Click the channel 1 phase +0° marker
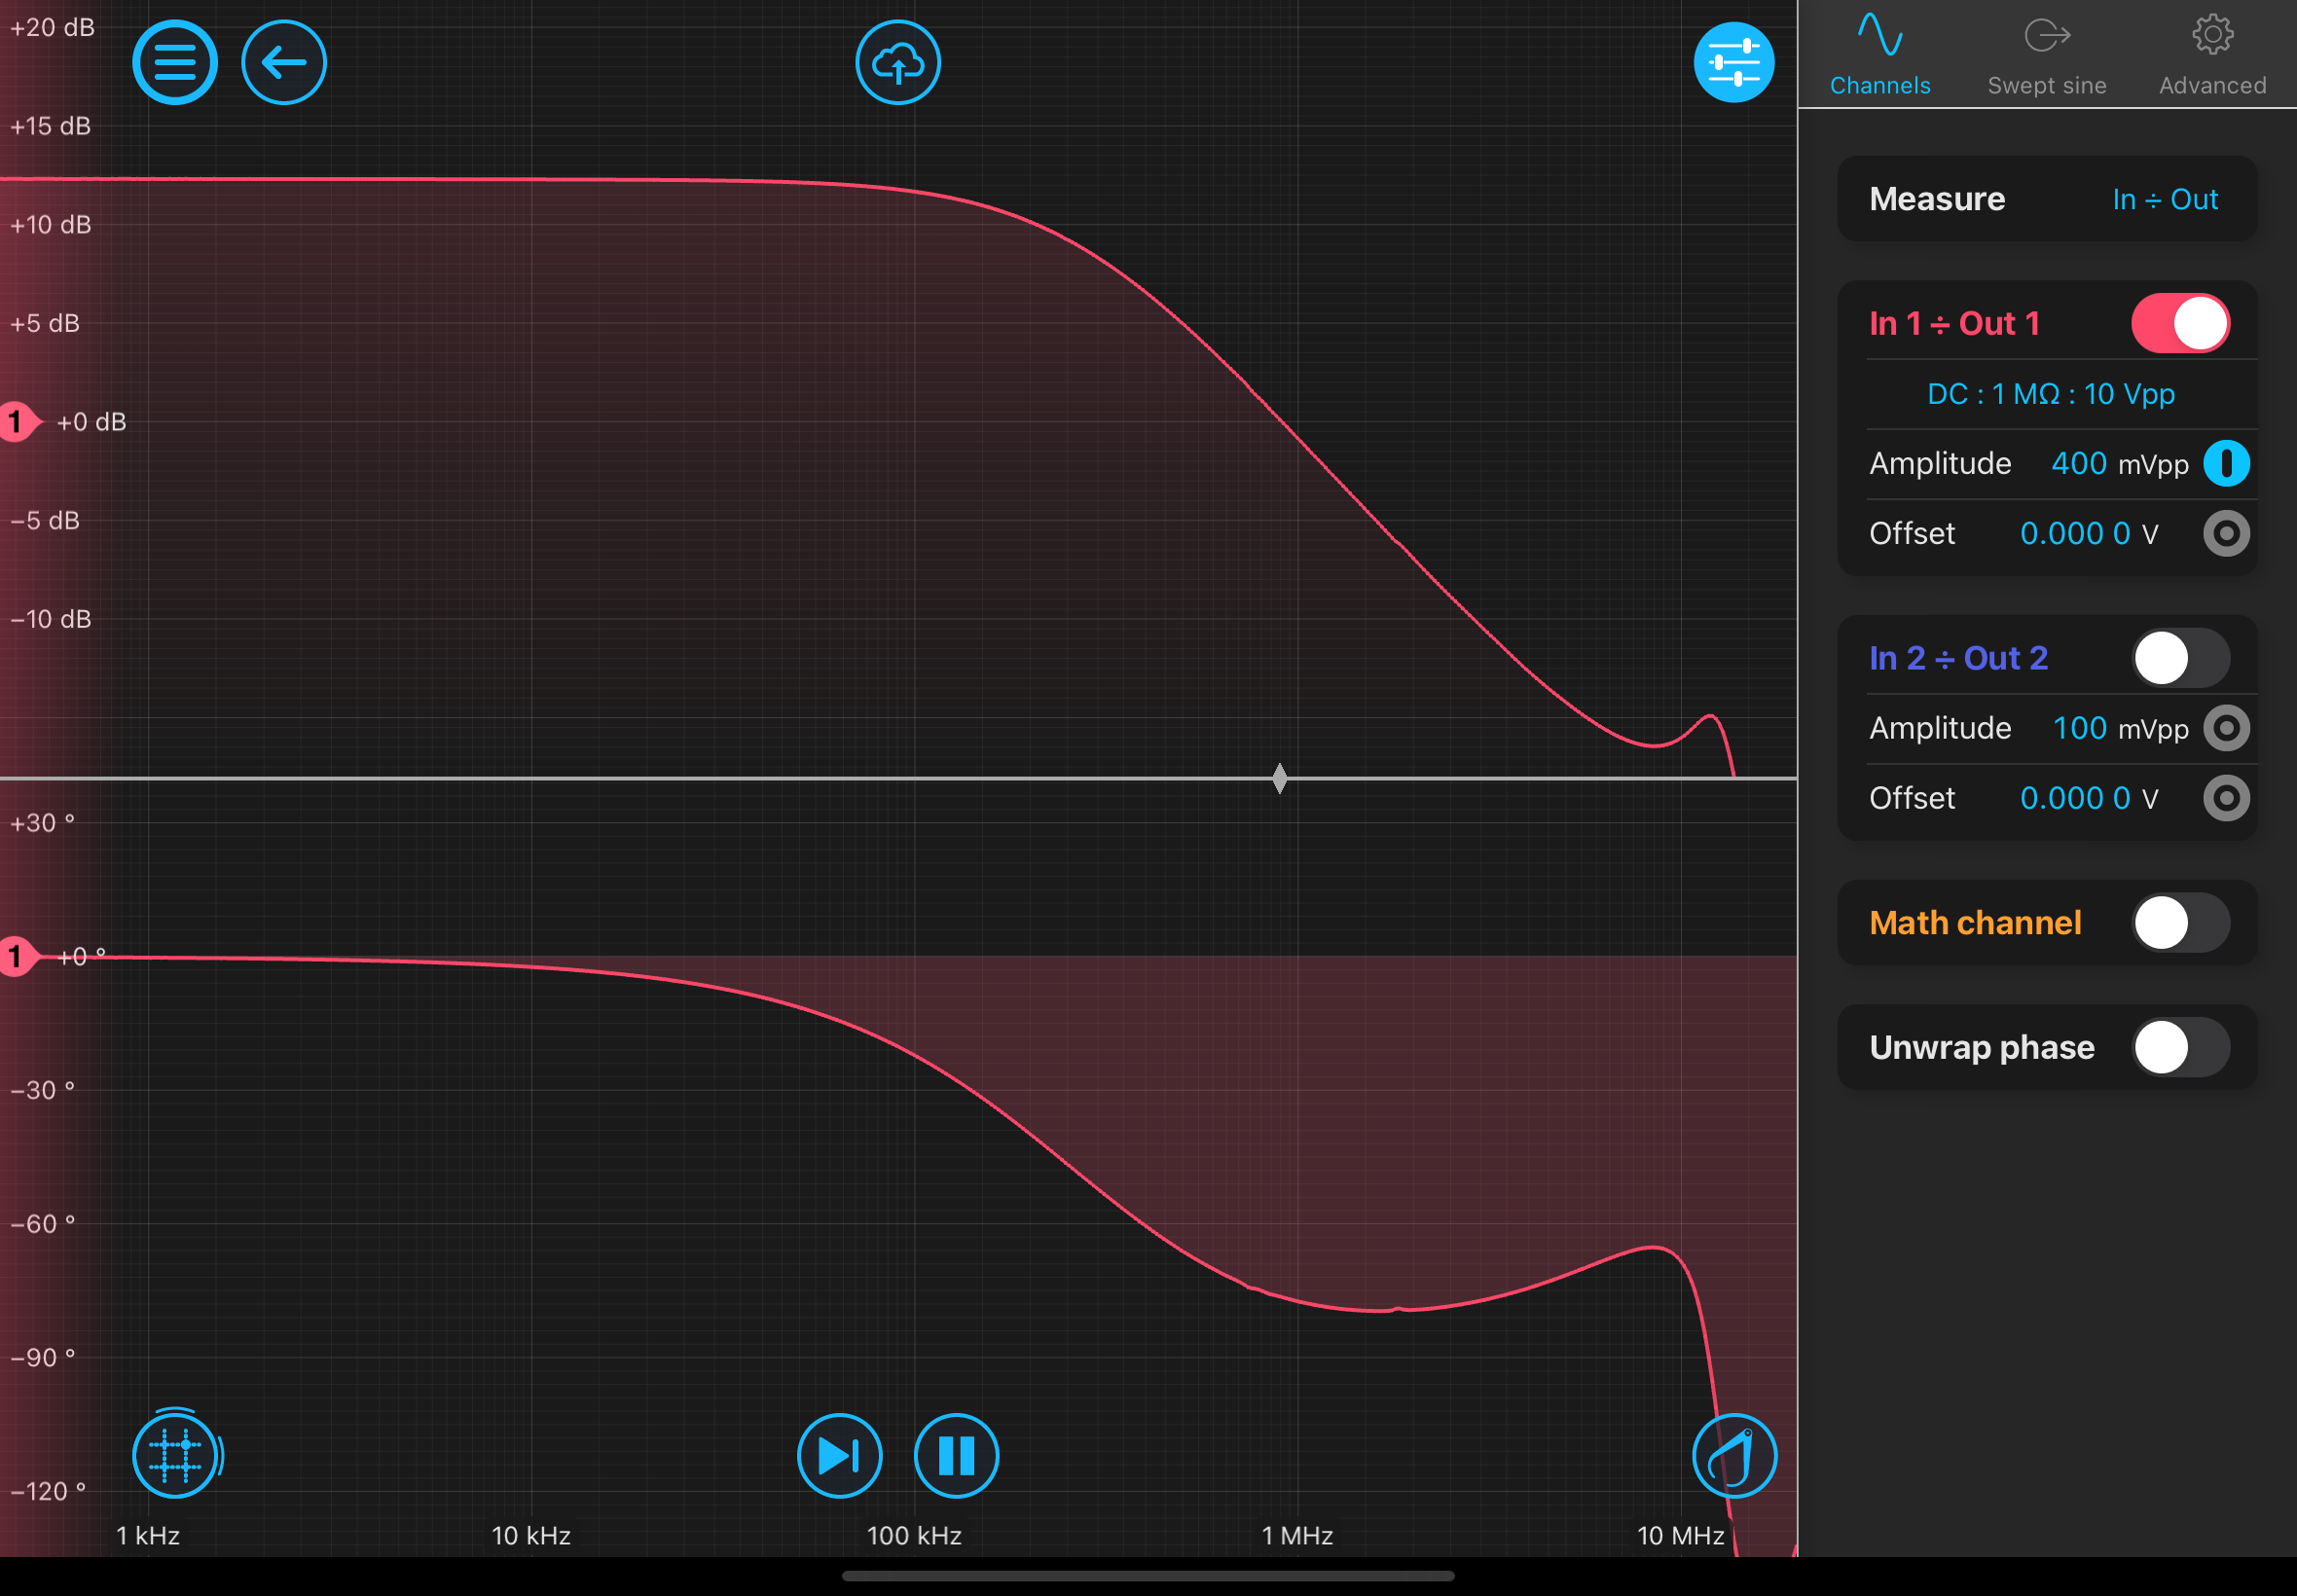 coord(19,957)
